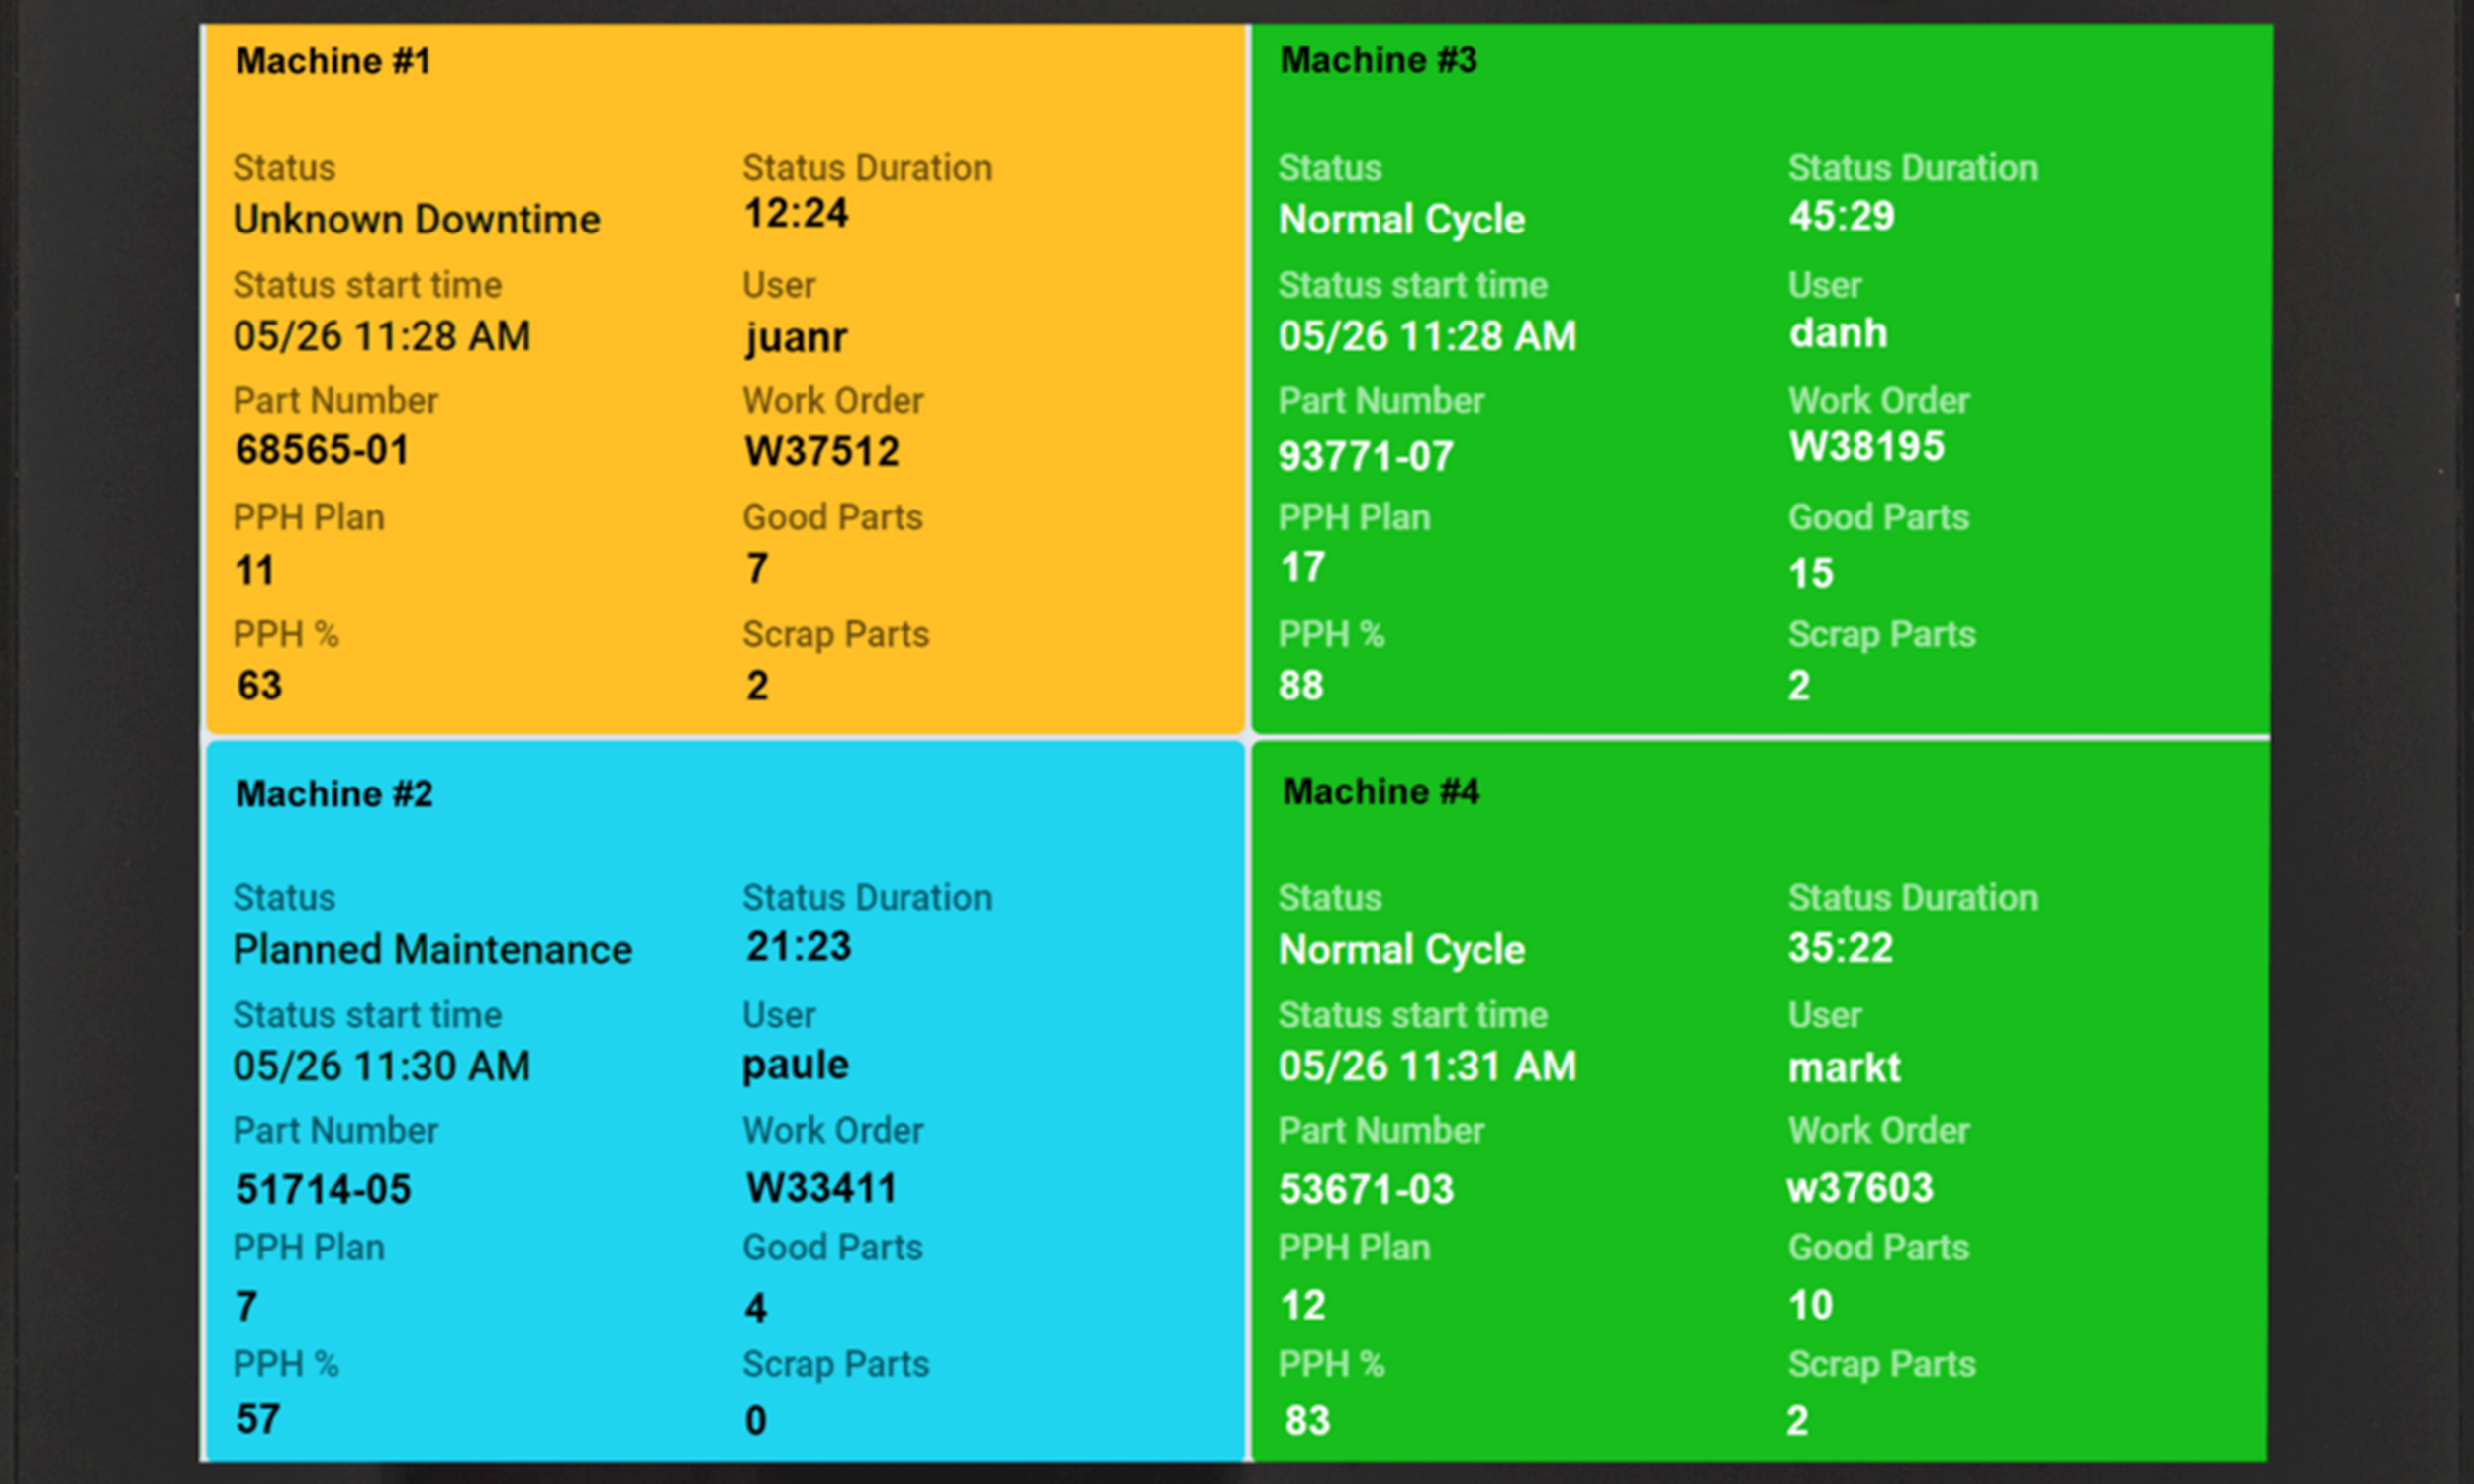This screenshot has width=2474, height=1484.
Task: Click part number 51714-05
Action: click(323, 1189)
